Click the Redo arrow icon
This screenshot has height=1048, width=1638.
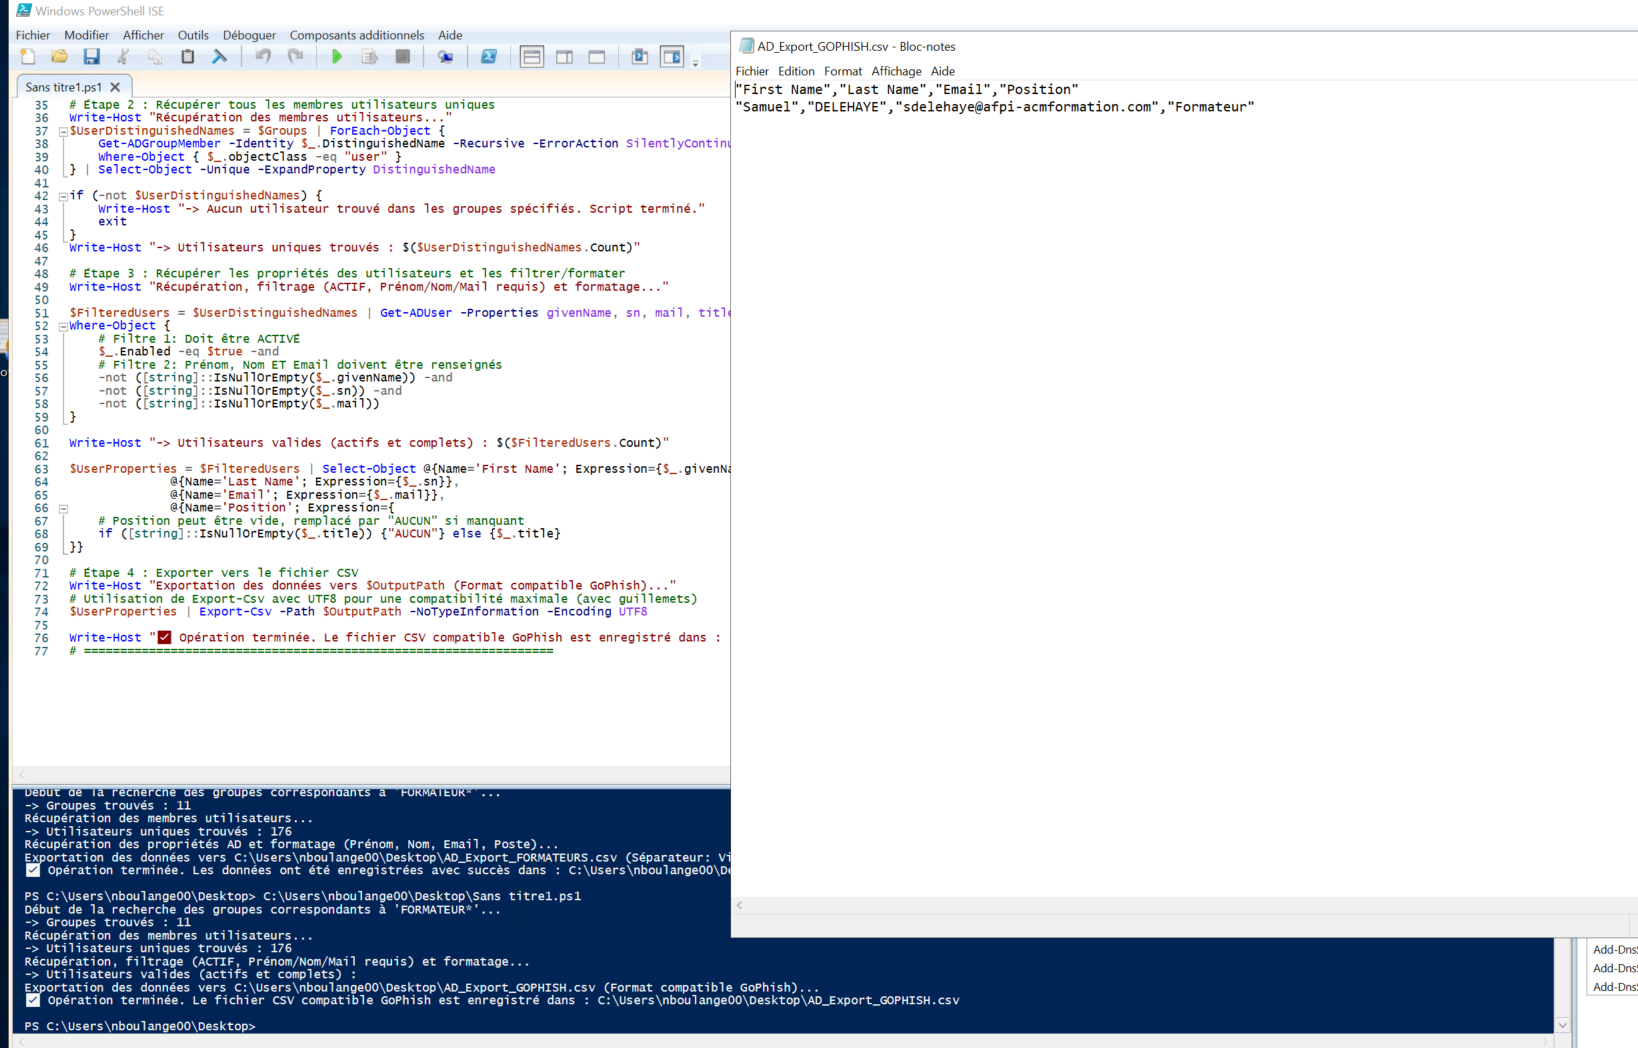pyautogui.click(x=295, y=57)
